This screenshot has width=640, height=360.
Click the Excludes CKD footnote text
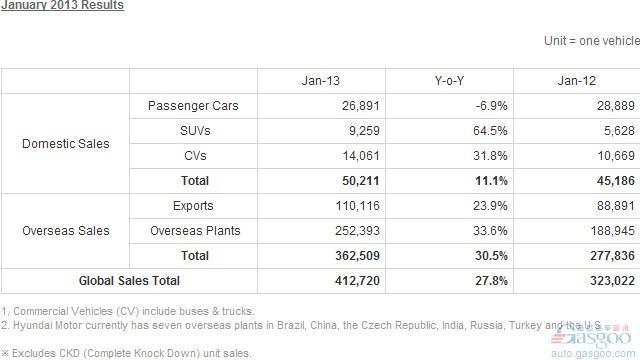pos(126,353)
